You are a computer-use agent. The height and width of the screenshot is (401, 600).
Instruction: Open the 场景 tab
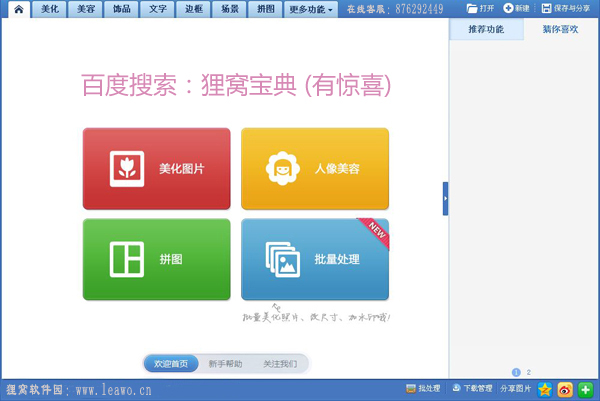click(229, 9)
